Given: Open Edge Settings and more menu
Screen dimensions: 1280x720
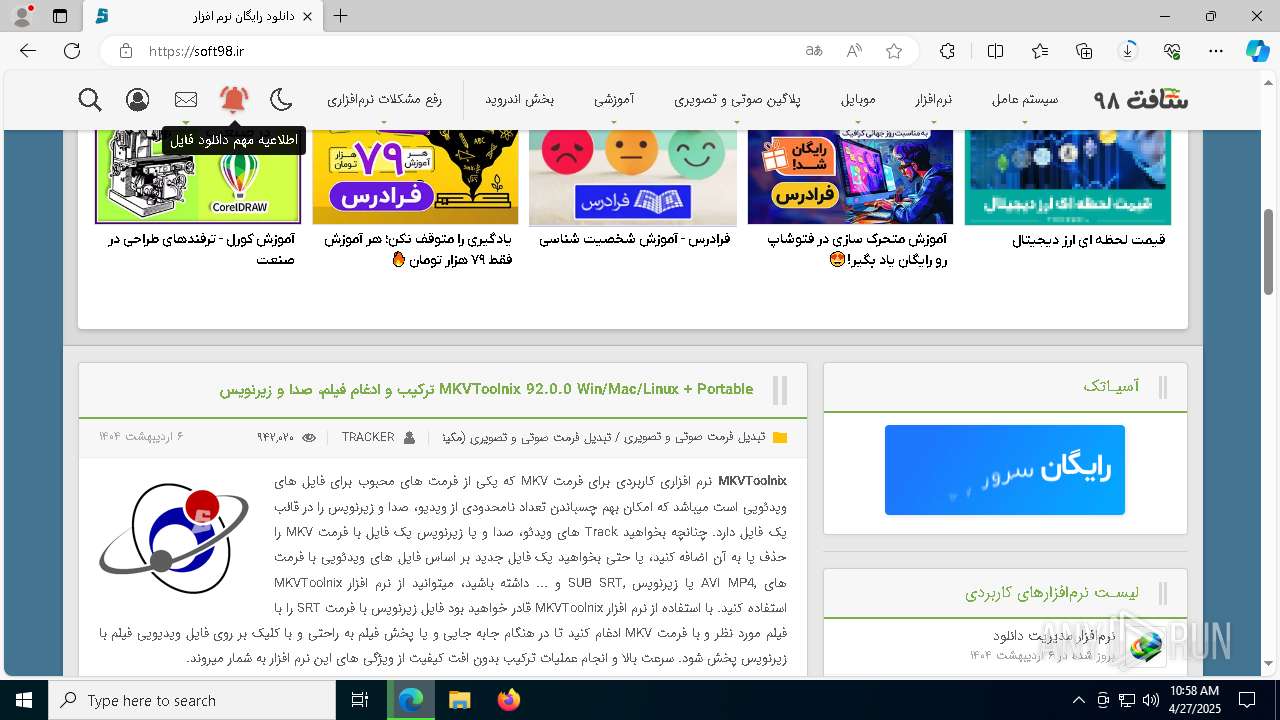Looking at the screenshot, I should coord(1216,51).
